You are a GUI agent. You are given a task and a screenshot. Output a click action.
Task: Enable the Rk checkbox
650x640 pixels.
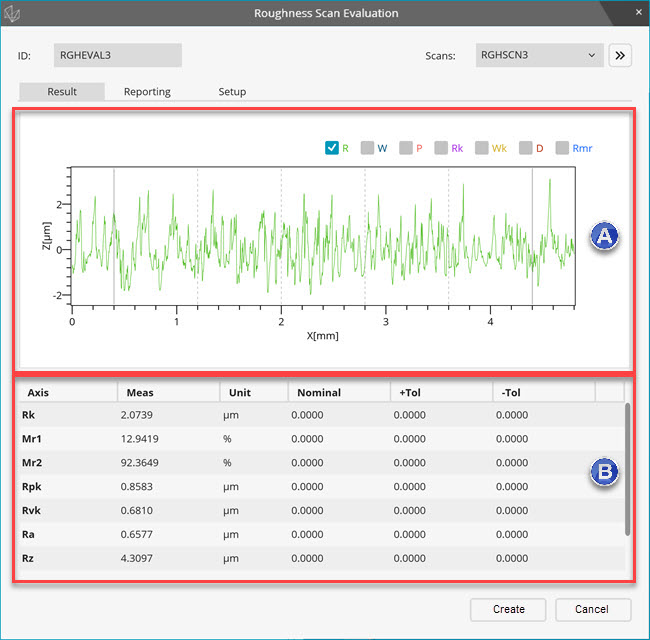(x=441, y=148)
